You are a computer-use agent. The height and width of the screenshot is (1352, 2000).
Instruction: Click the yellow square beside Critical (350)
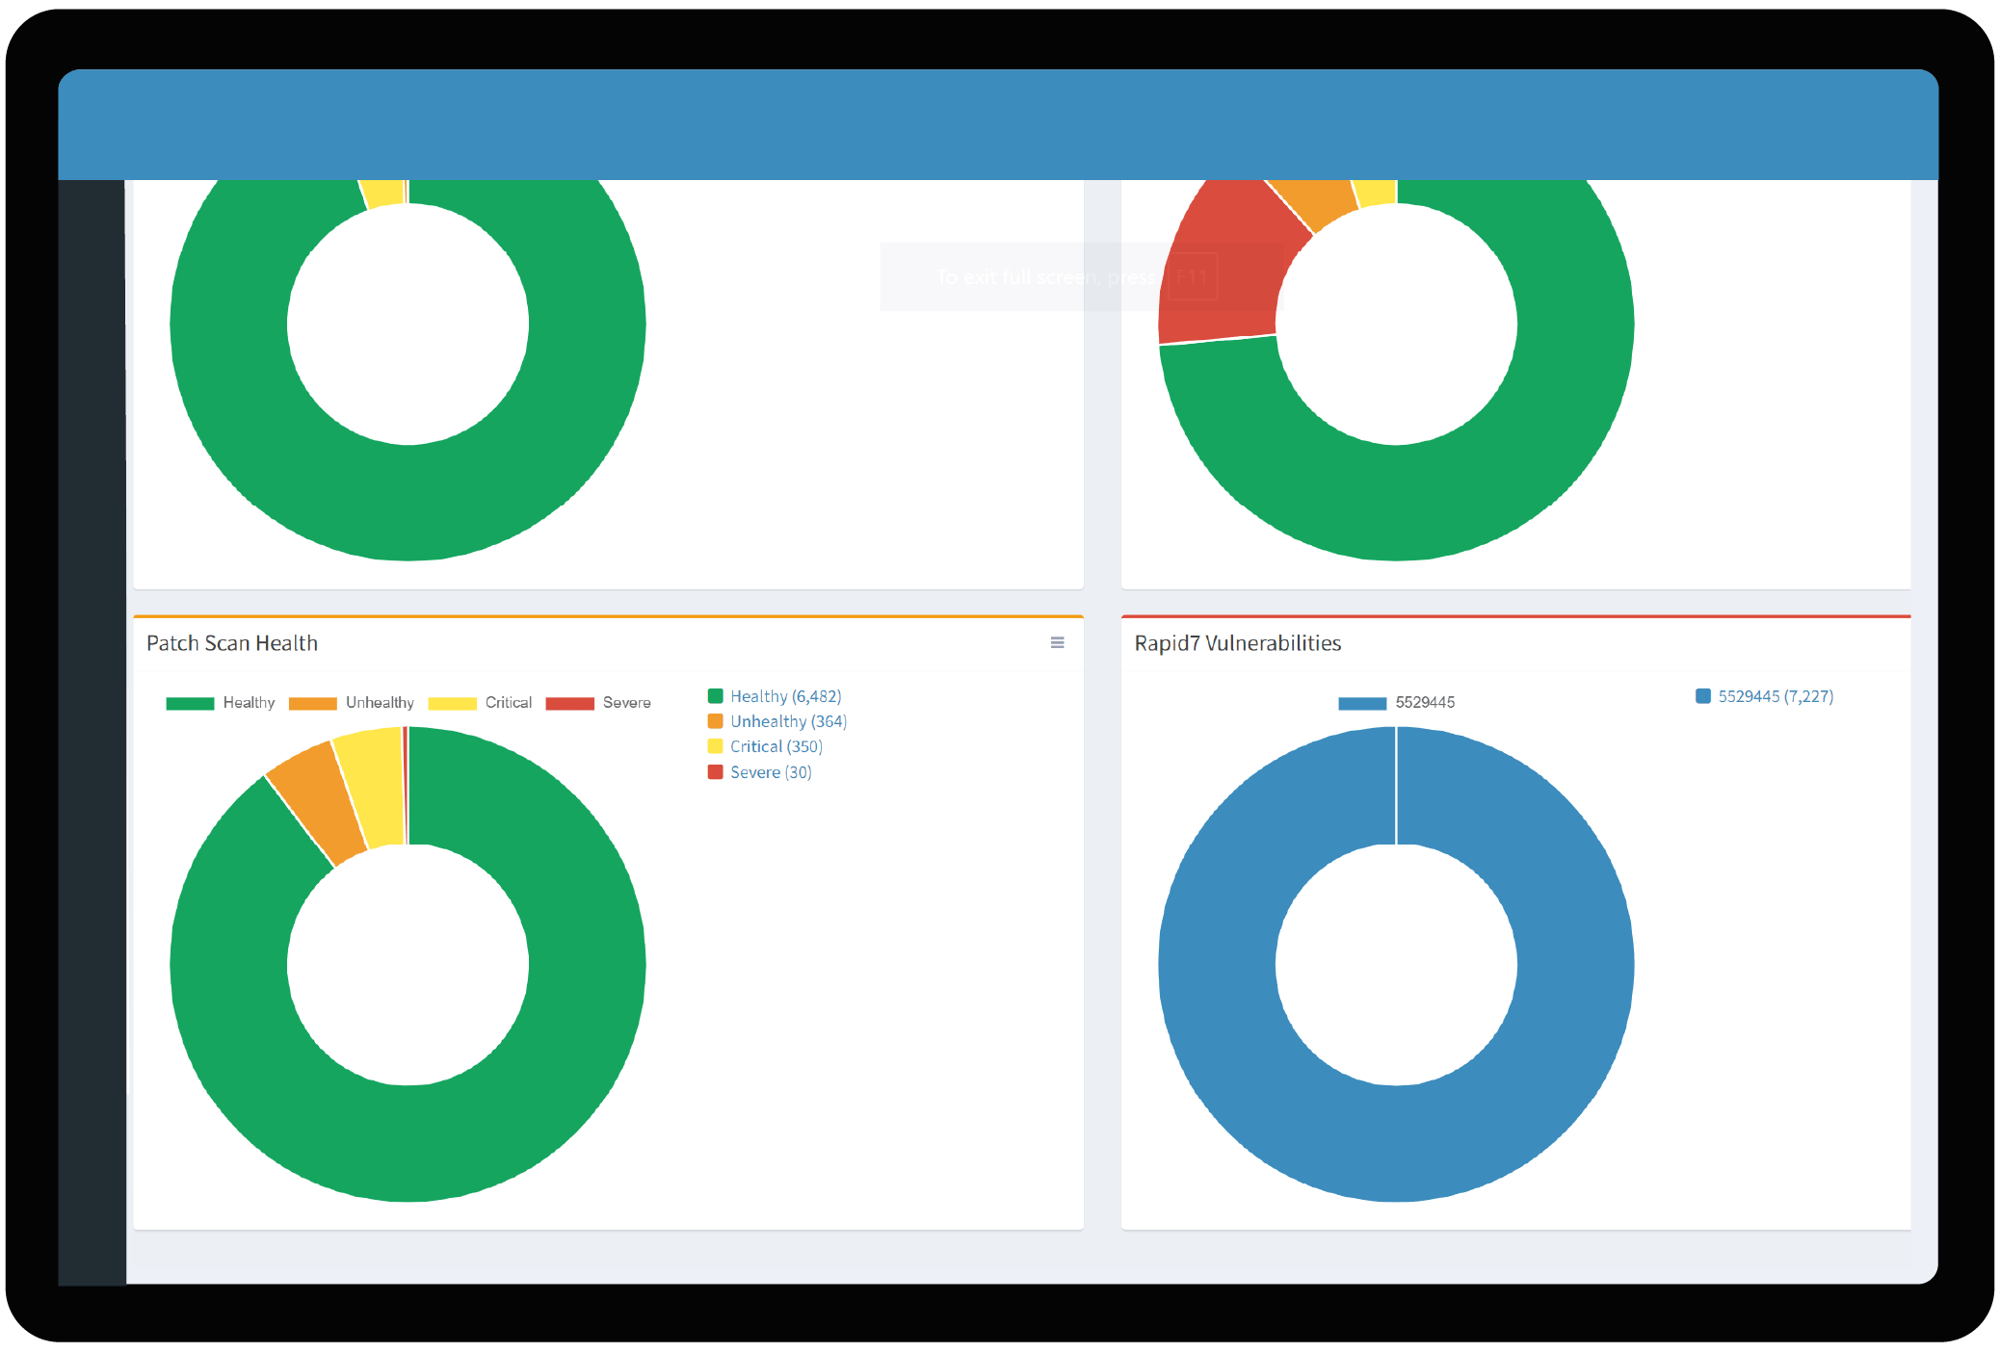click(x=715, y=746)
